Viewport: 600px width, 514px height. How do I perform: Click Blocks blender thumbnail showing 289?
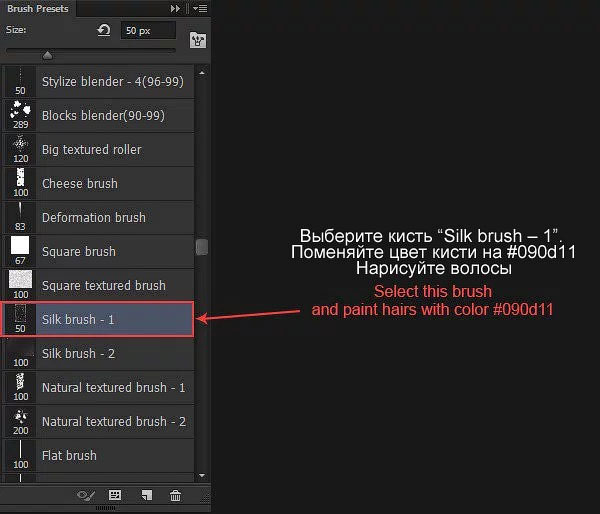(20, 116)
